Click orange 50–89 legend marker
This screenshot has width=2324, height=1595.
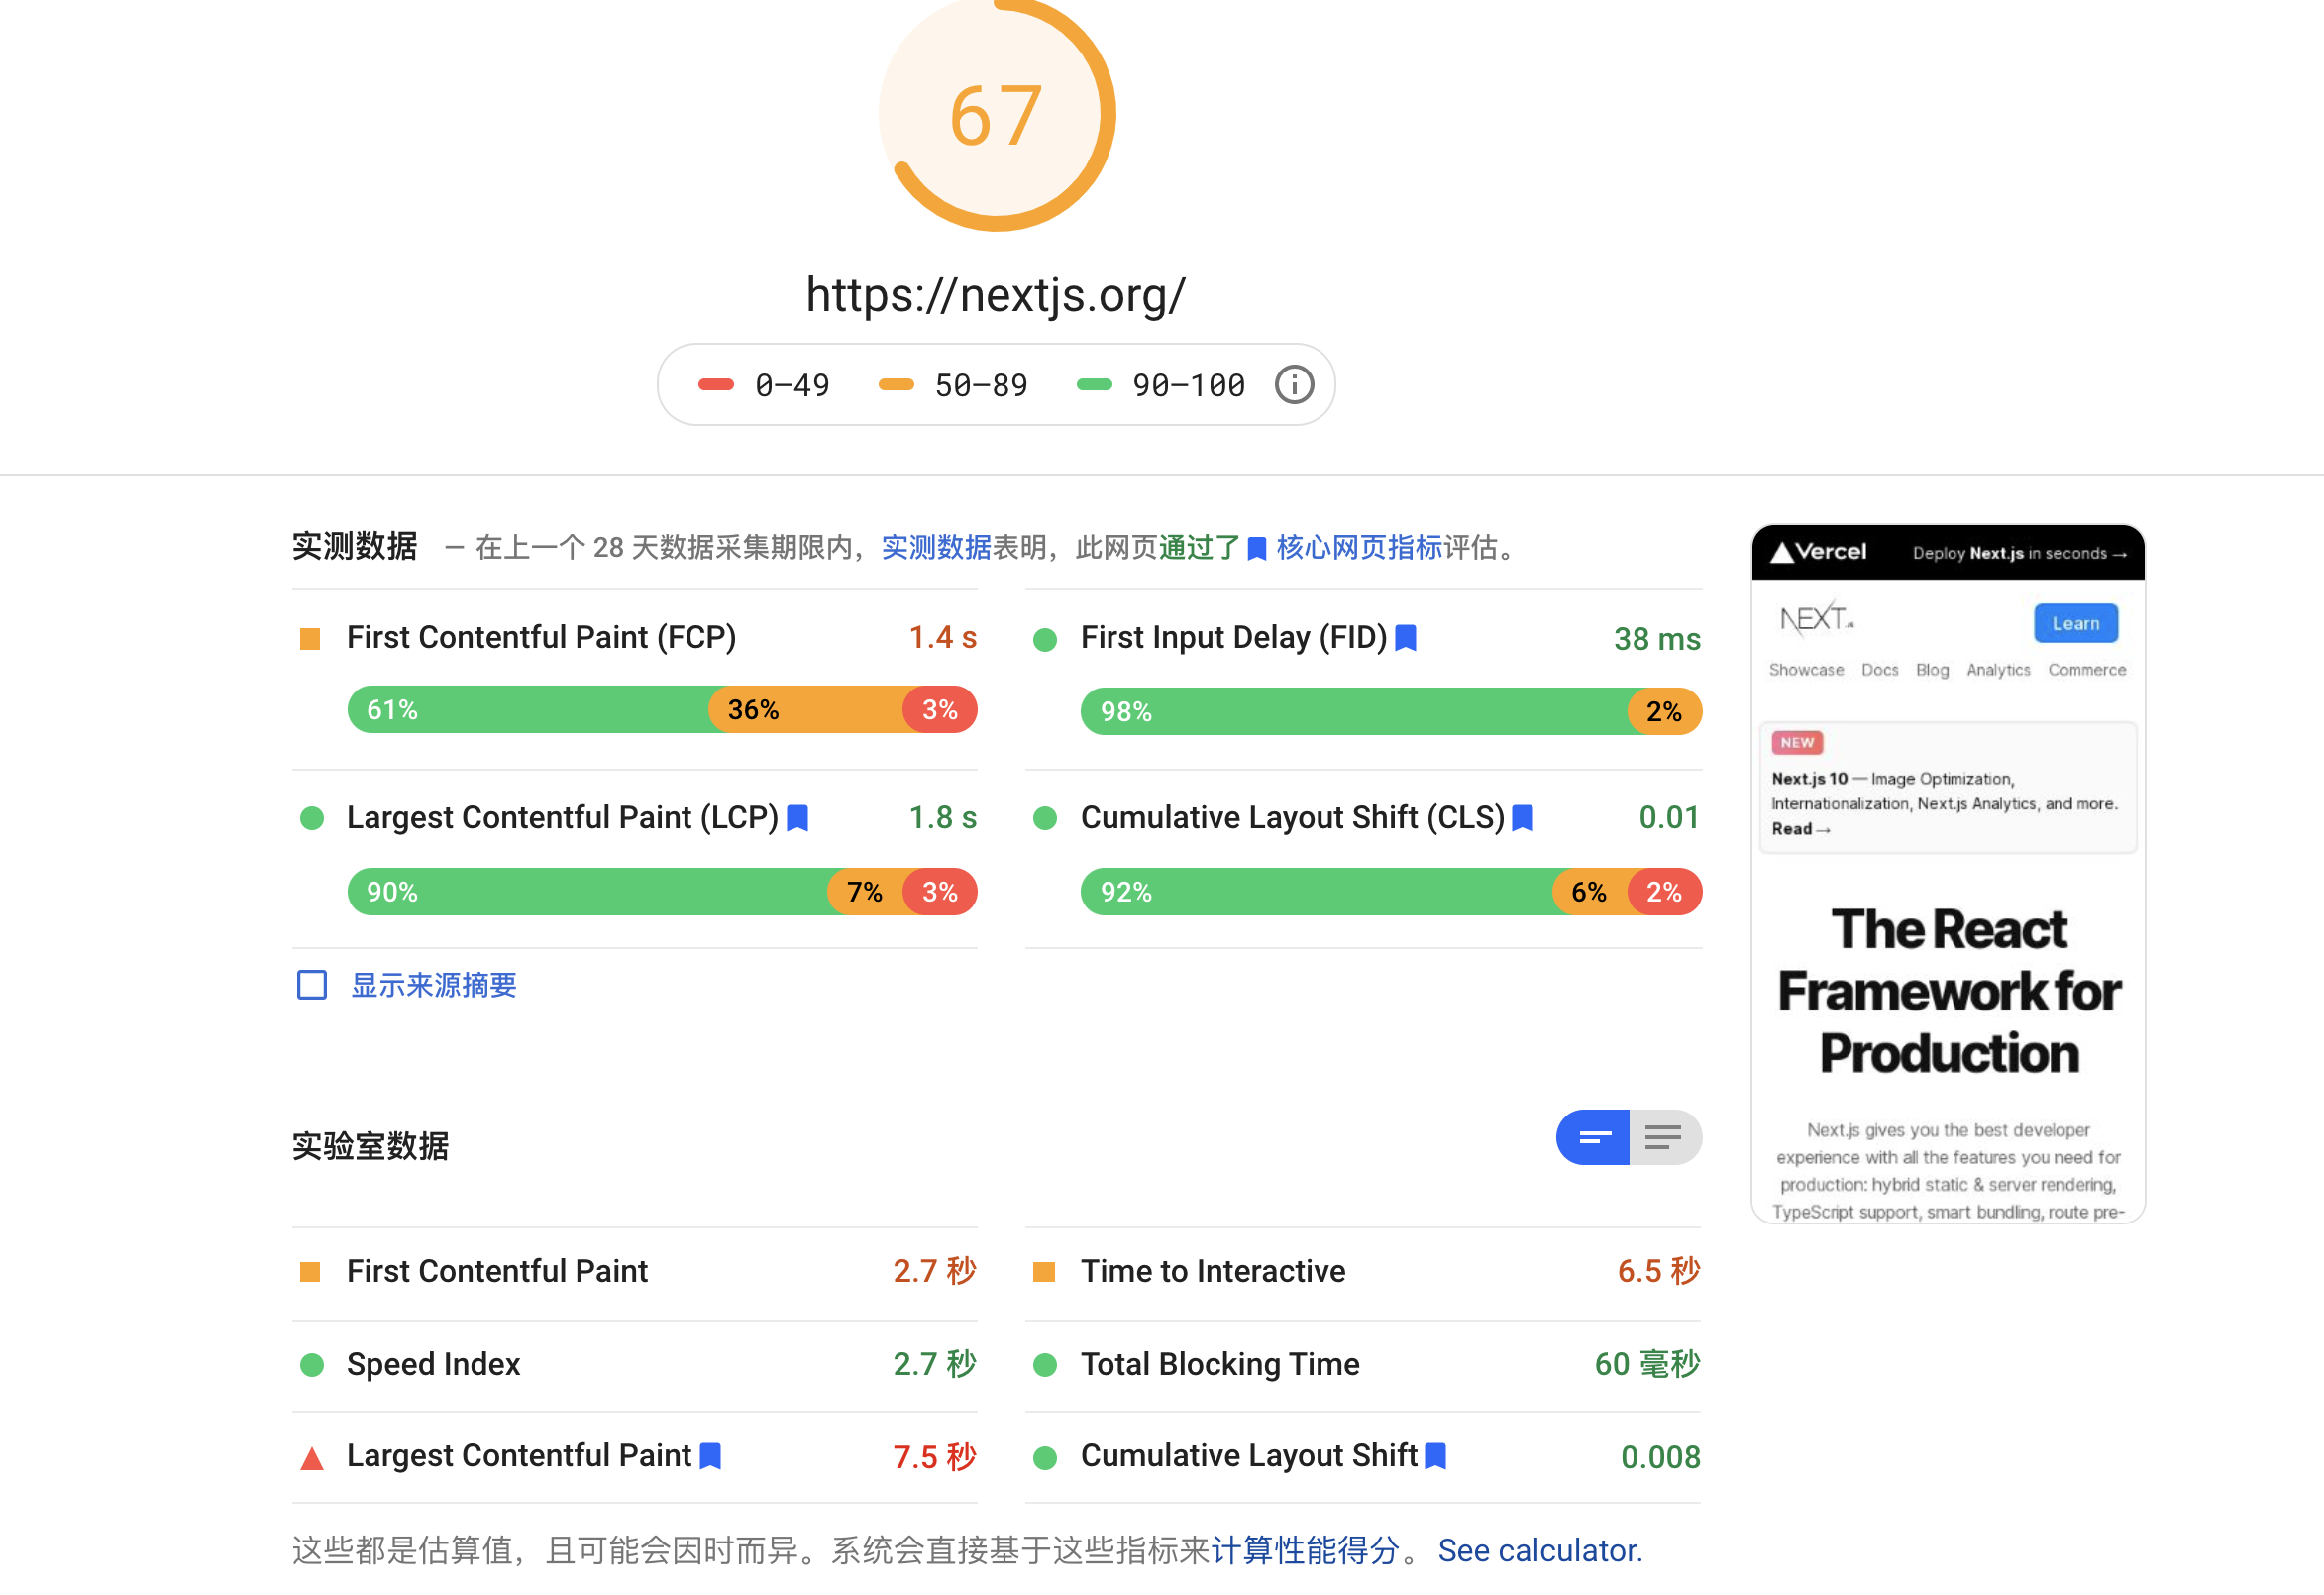[x=896, y=385]
